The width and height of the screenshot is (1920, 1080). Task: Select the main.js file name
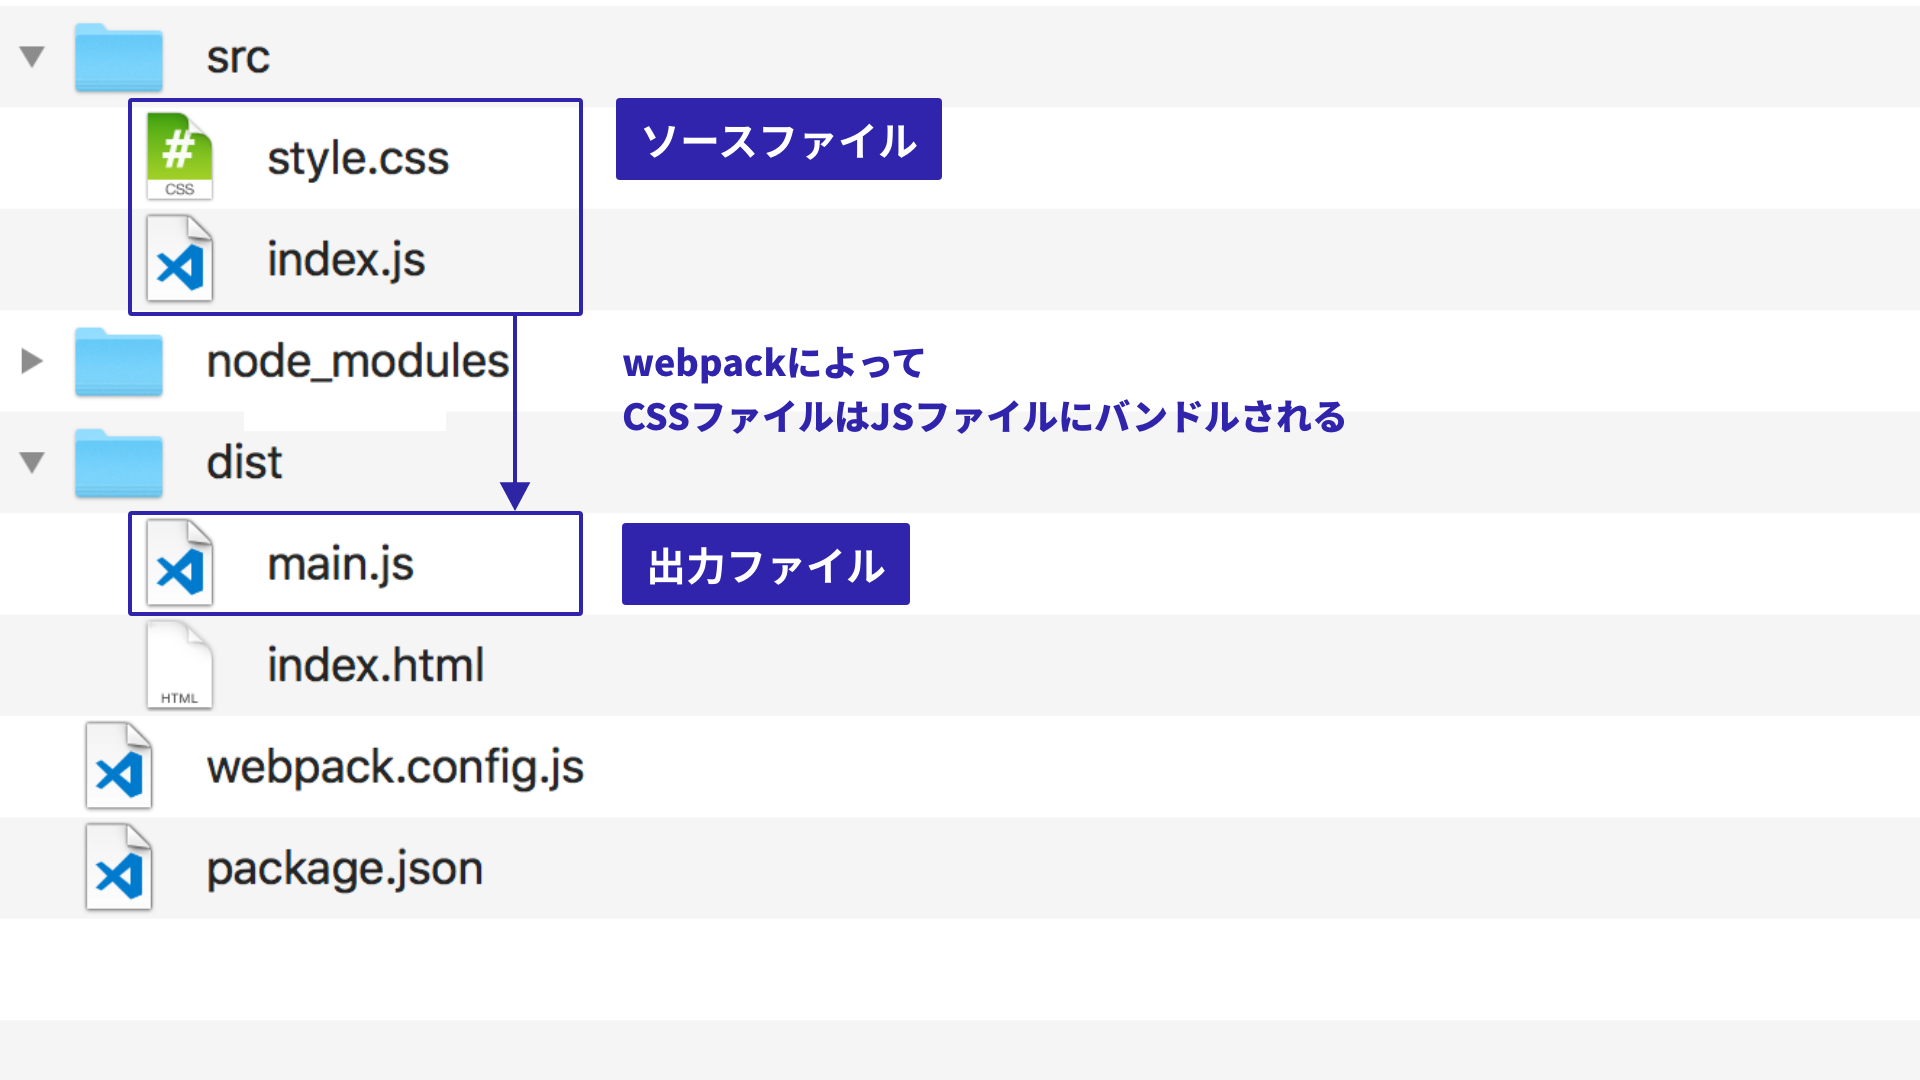pyautogui.click(x=340, y=565)
